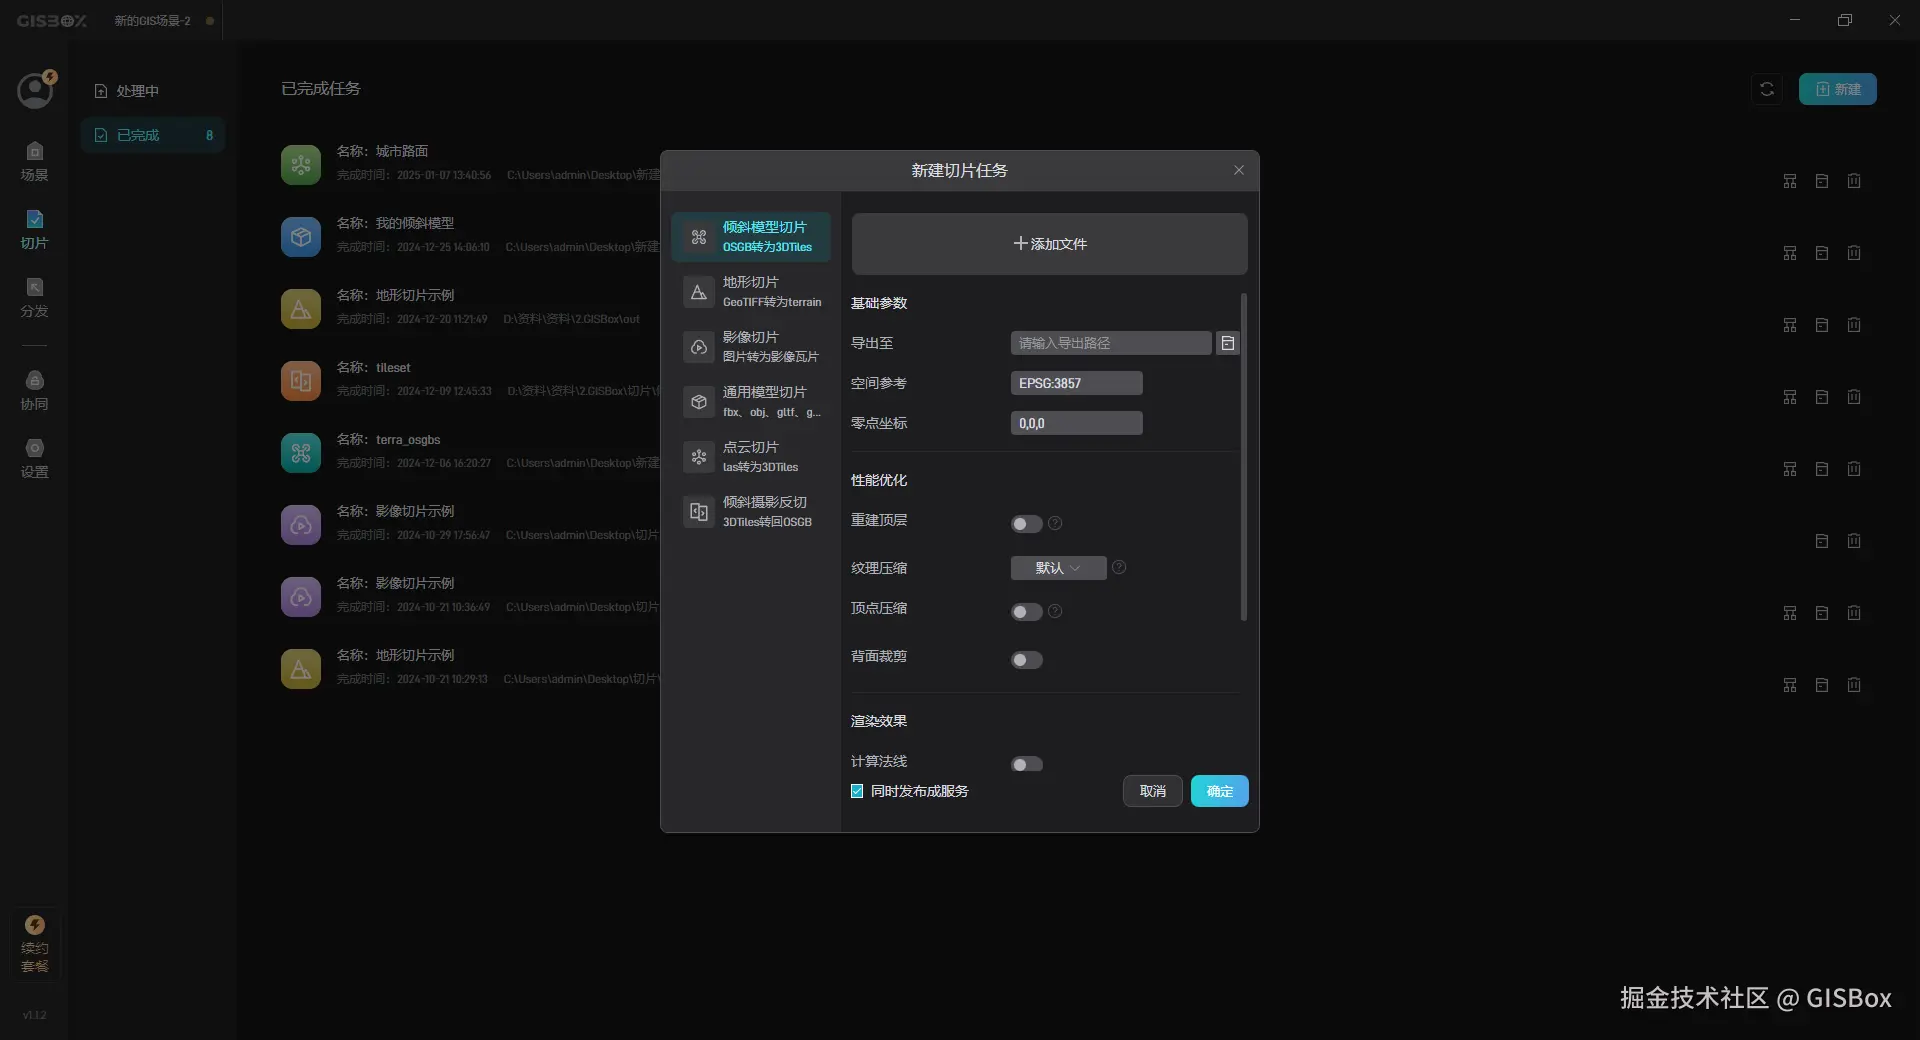
Task: Click the blue cube icon of 我的倾斜模型
Action: click(301, 237)
